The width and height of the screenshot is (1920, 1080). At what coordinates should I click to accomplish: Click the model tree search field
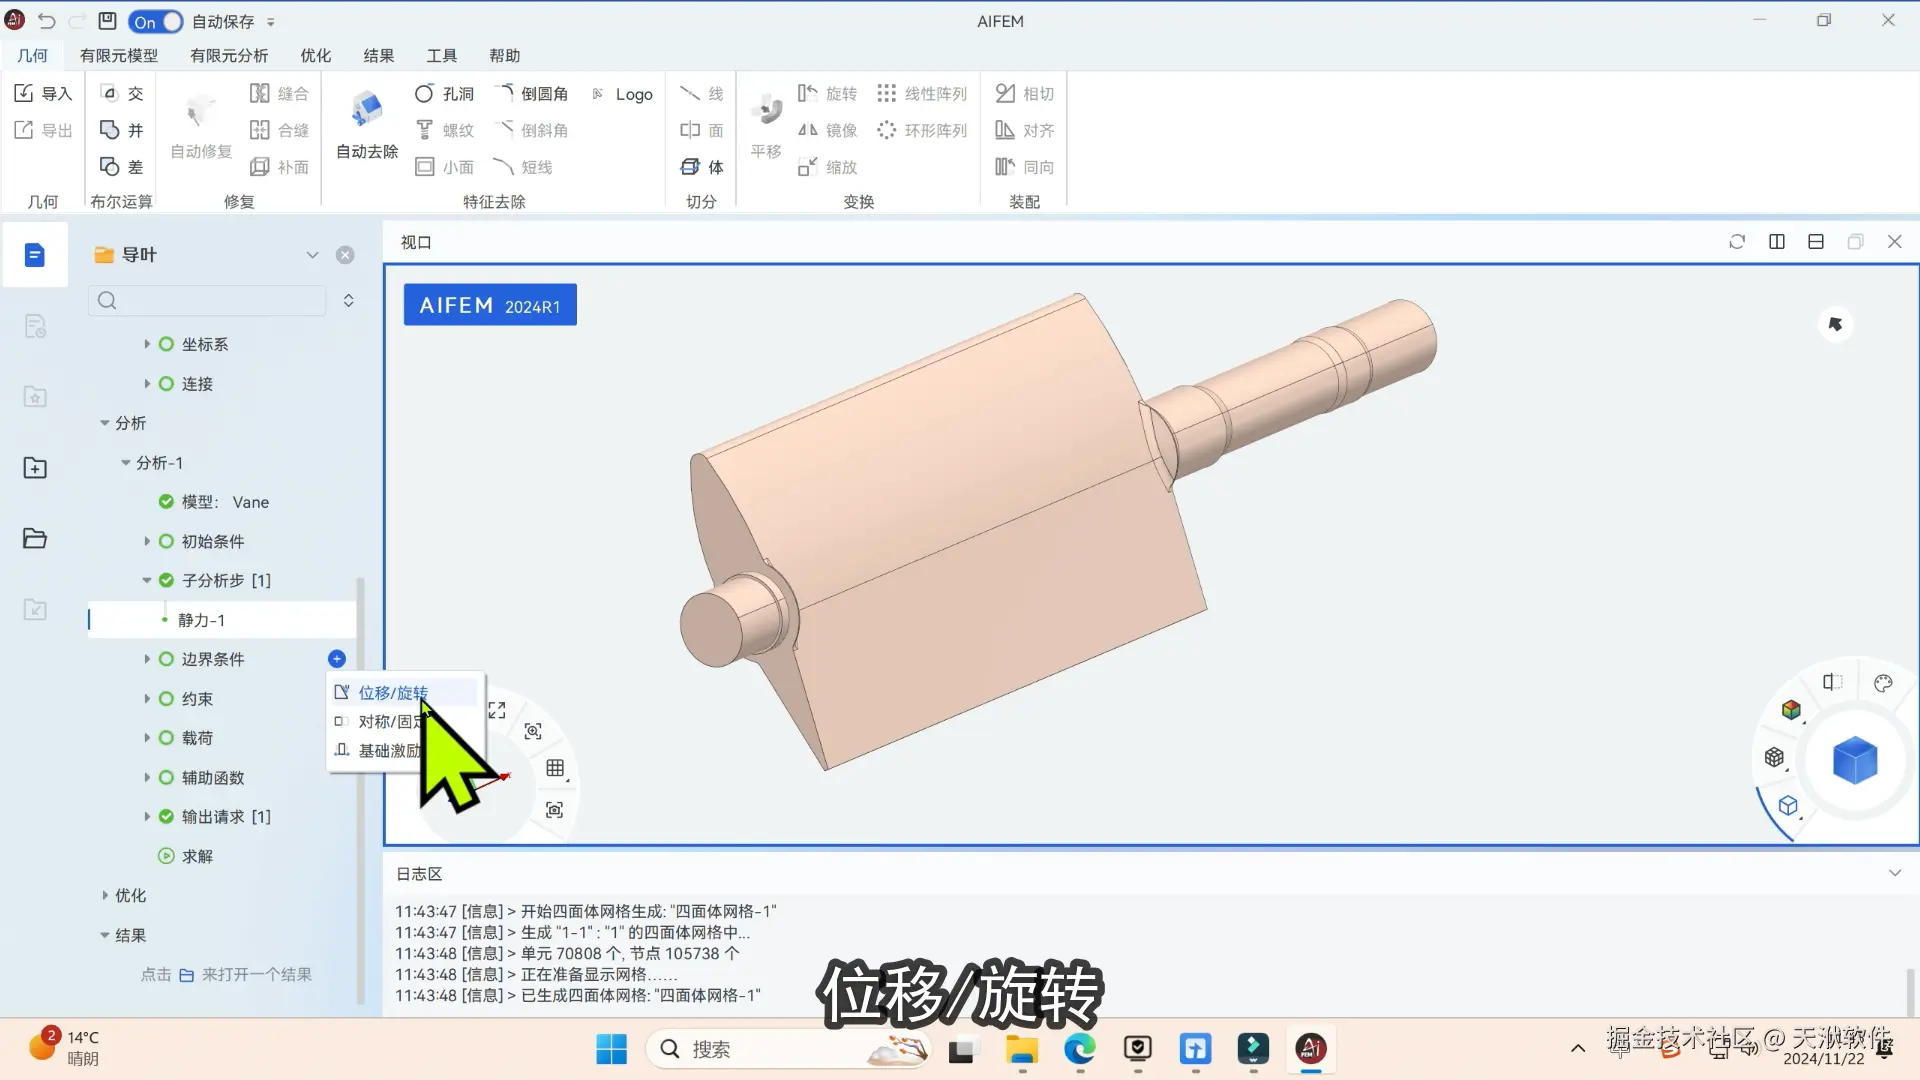(x=210, y=300)
